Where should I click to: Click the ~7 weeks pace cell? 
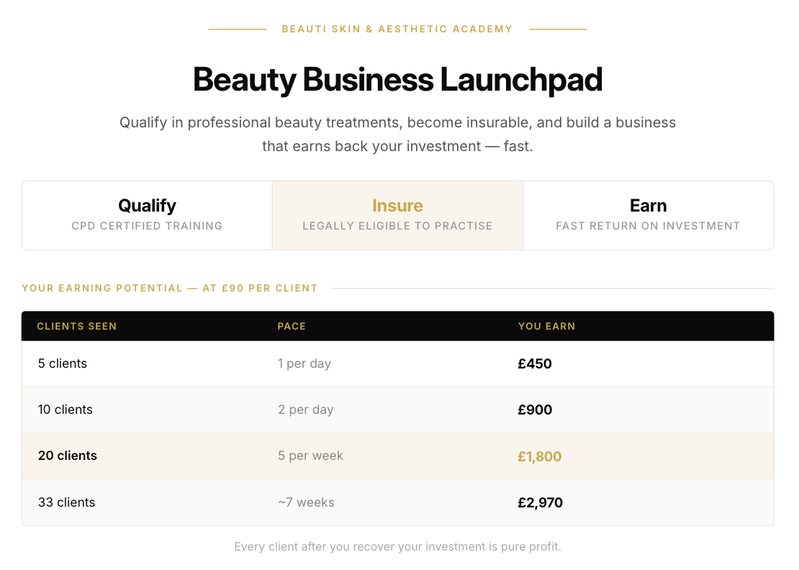(306, 502)
